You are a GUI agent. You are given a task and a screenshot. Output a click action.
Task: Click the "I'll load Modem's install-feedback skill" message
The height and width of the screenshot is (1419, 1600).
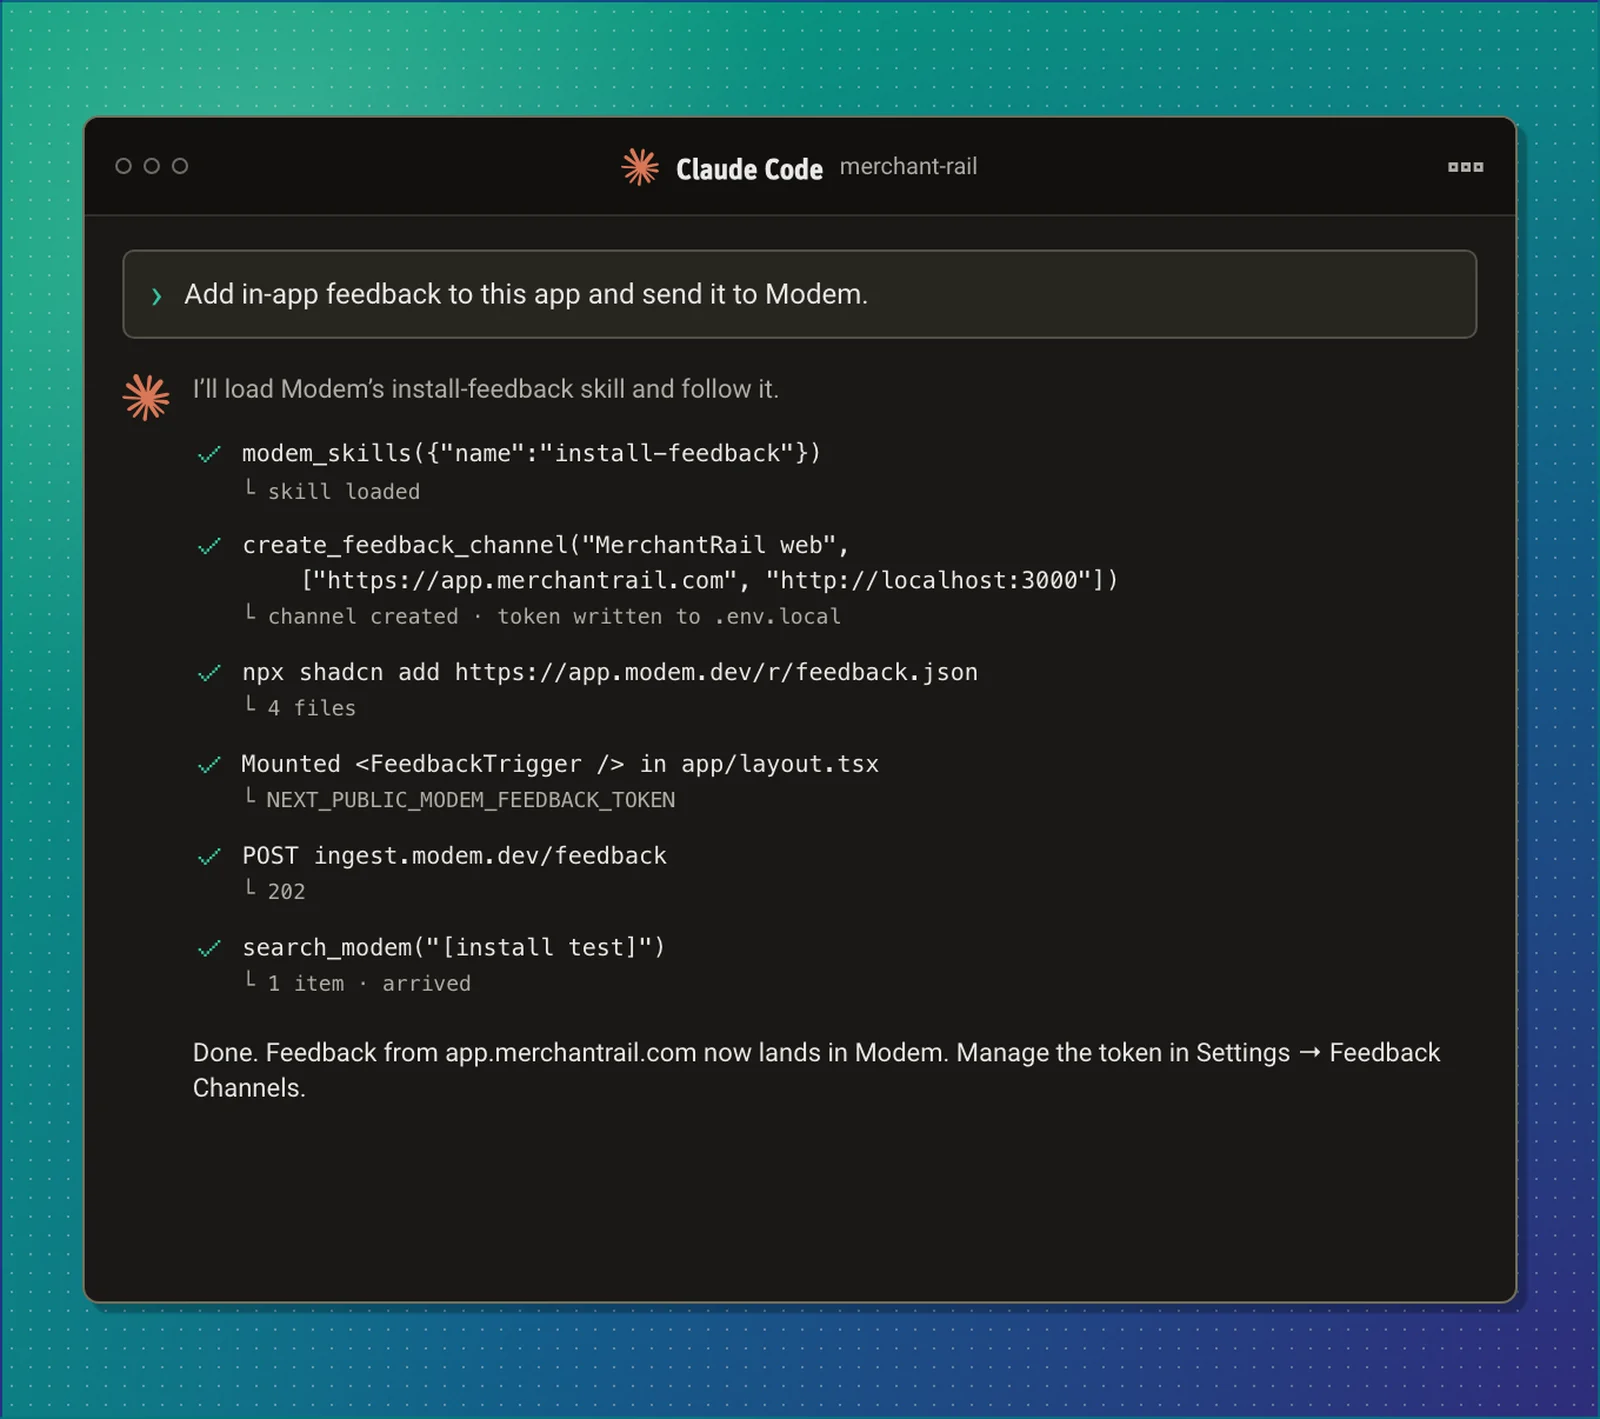click(x=485, y=389)
